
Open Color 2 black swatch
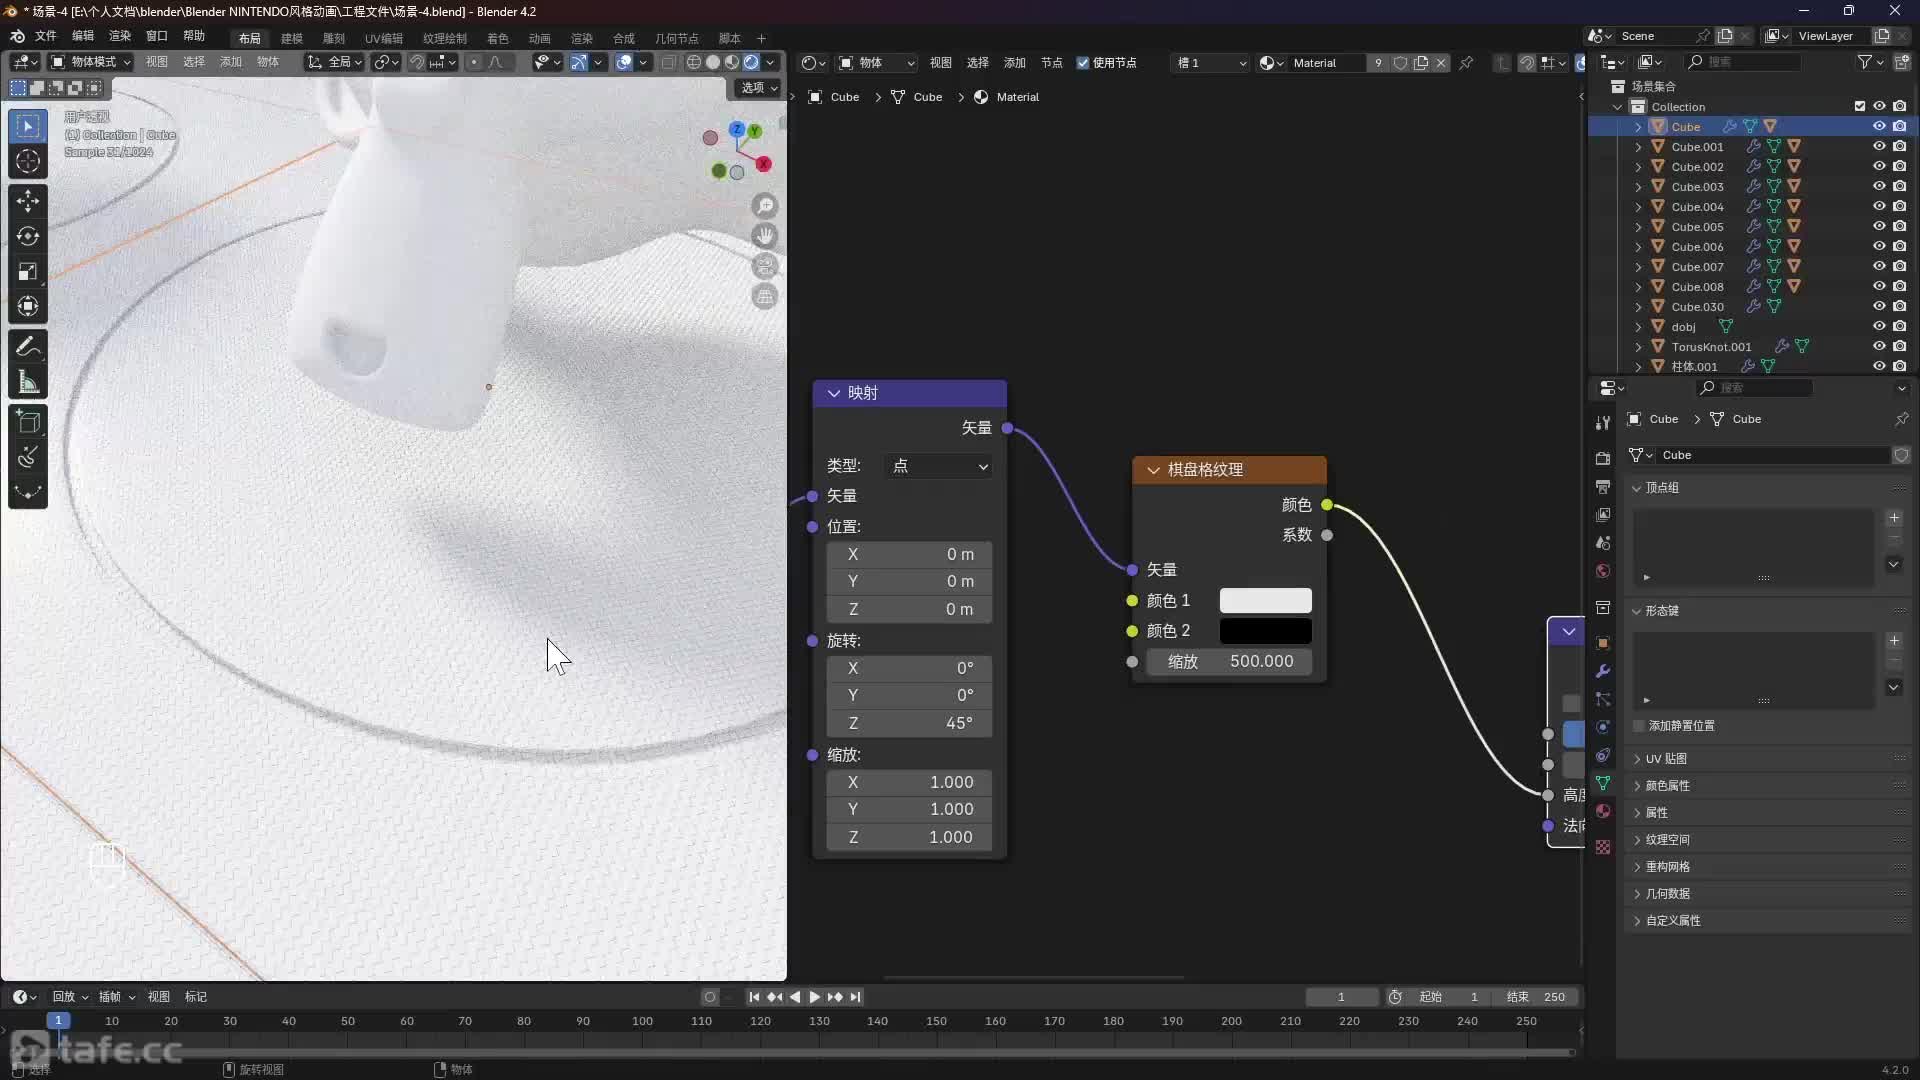coord(1265,631)
